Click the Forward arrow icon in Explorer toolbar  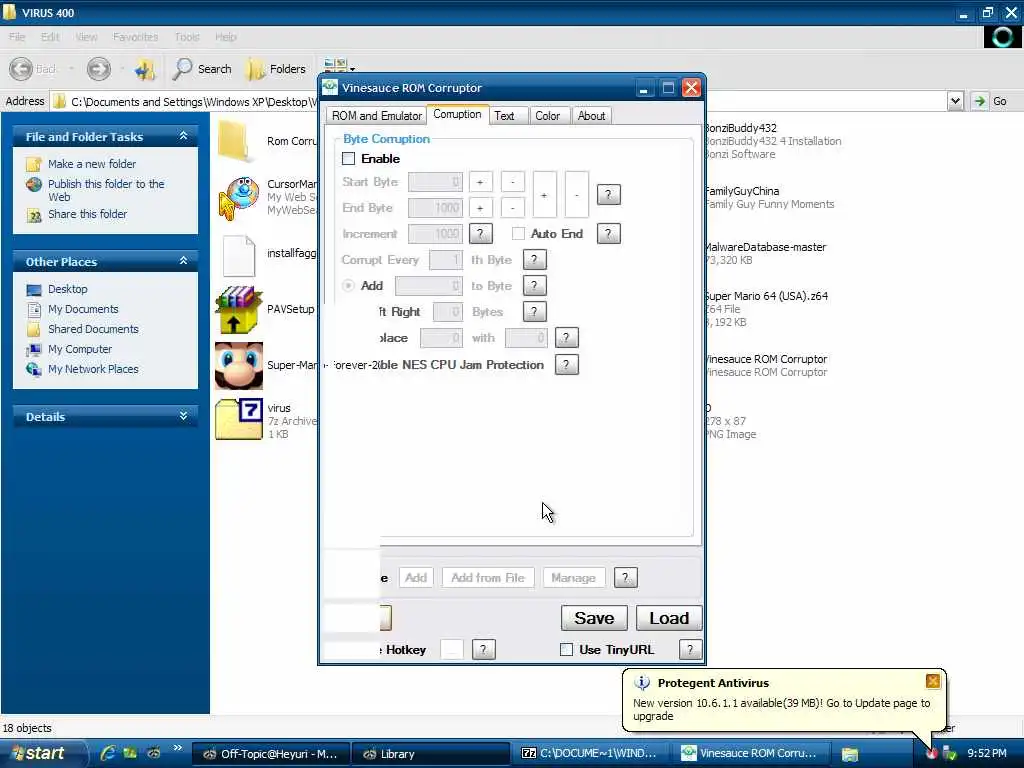[x=99, y=69]
